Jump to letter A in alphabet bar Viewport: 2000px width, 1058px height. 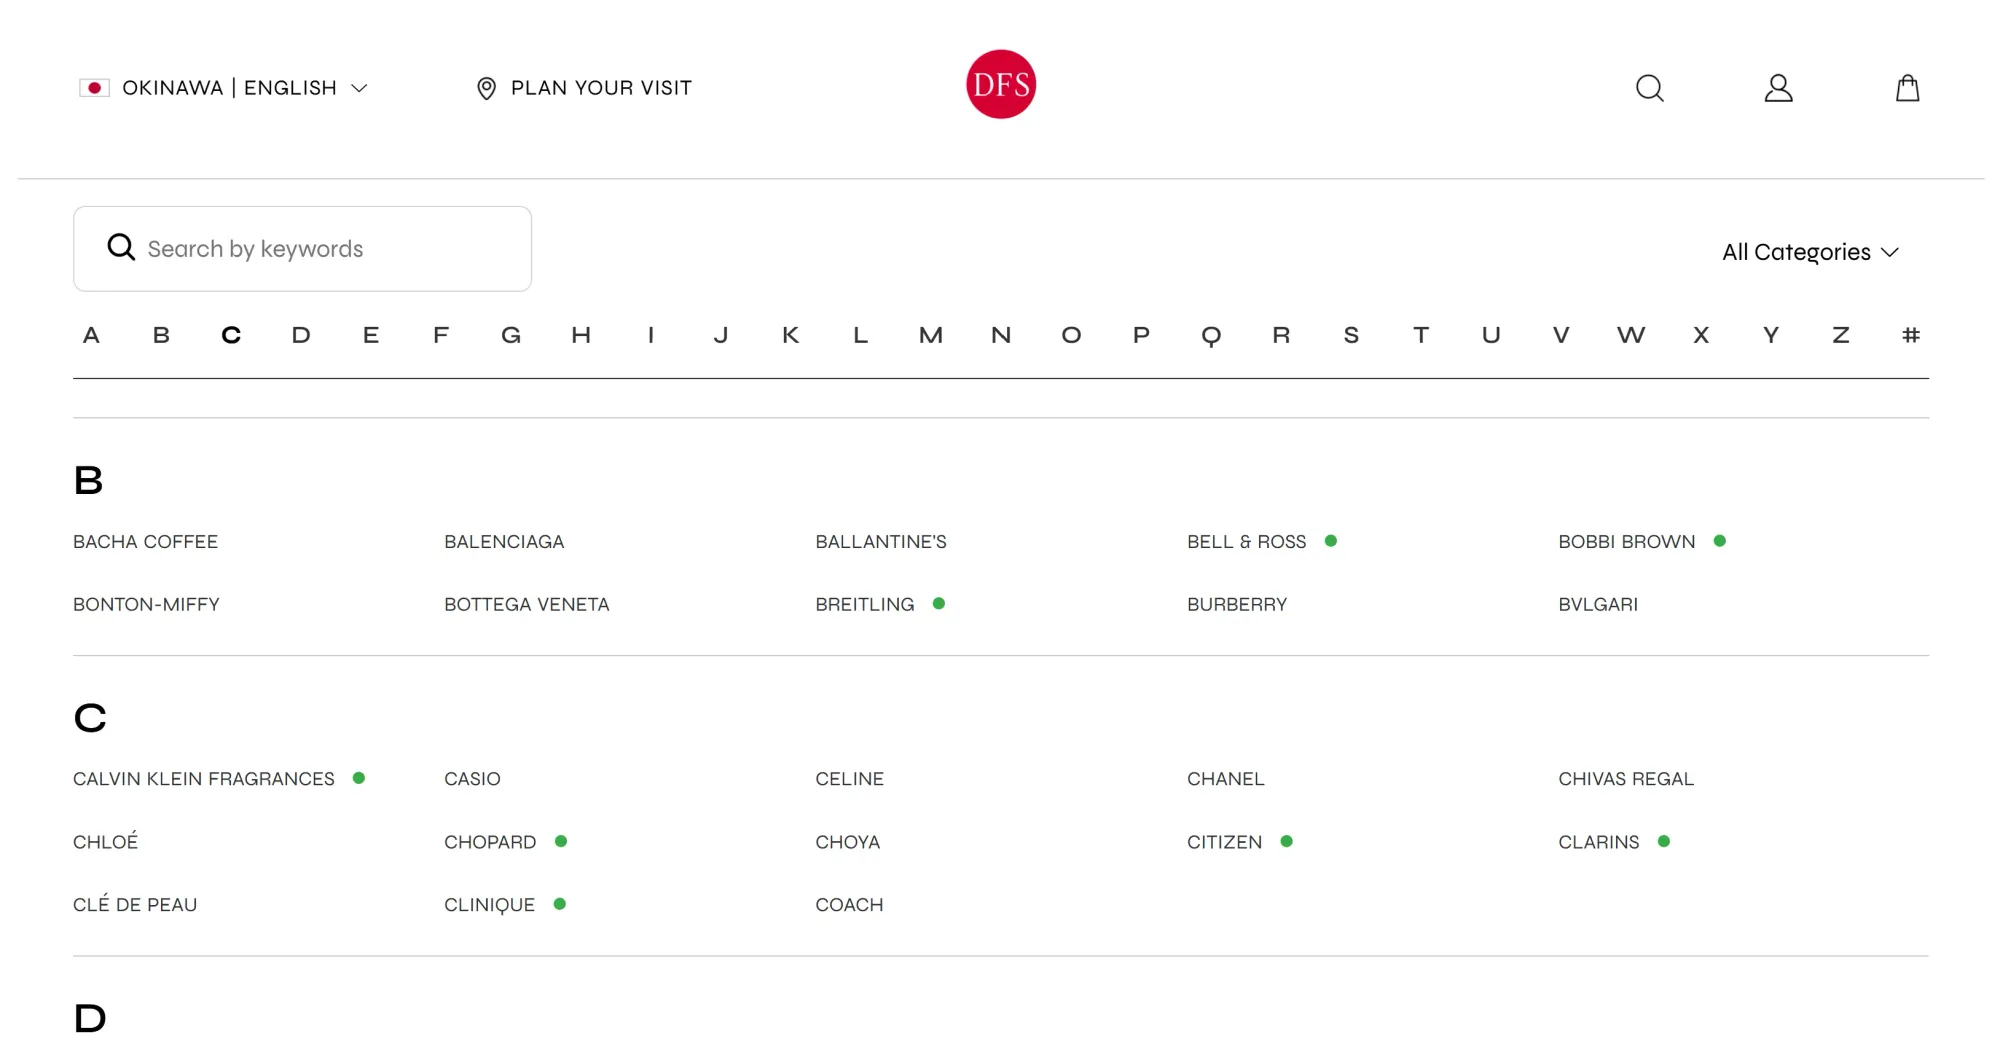pyautogui.click(x=91, y=335)
